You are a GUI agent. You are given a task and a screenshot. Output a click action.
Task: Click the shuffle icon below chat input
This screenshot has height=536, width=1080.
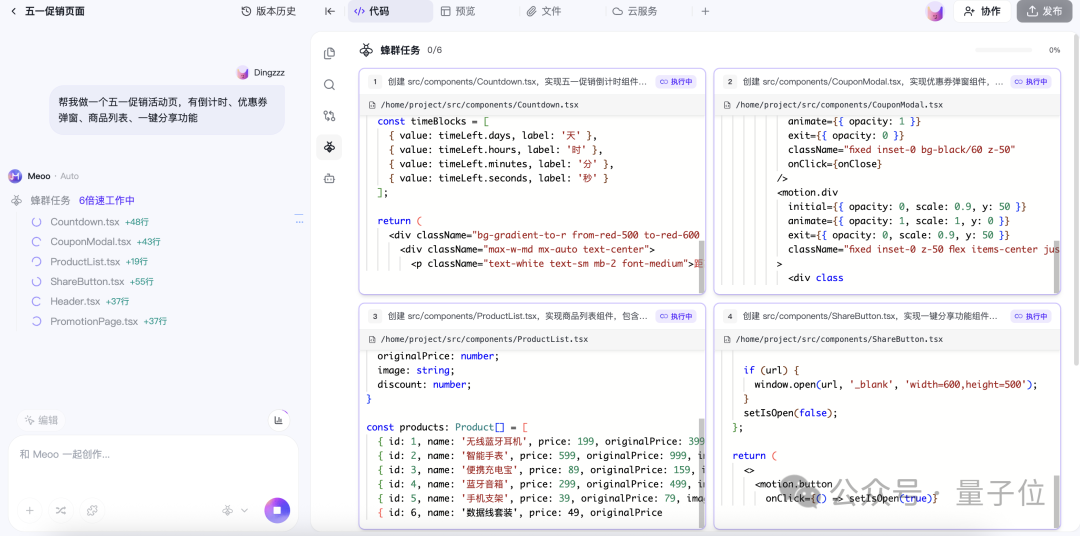tap(61, 510)
